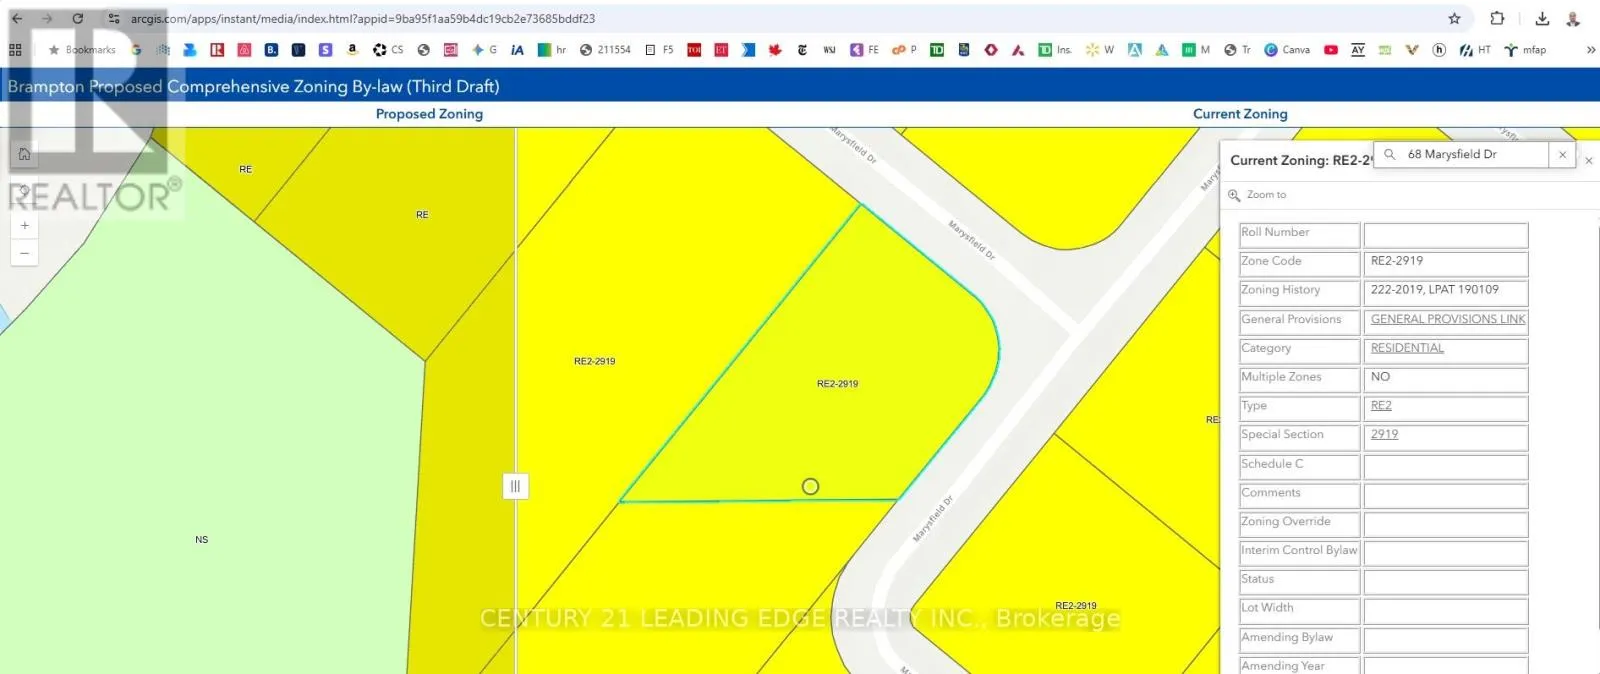Close the Current Zoning popup panel
1600x674 pixels.
[x=1588, y=160]
